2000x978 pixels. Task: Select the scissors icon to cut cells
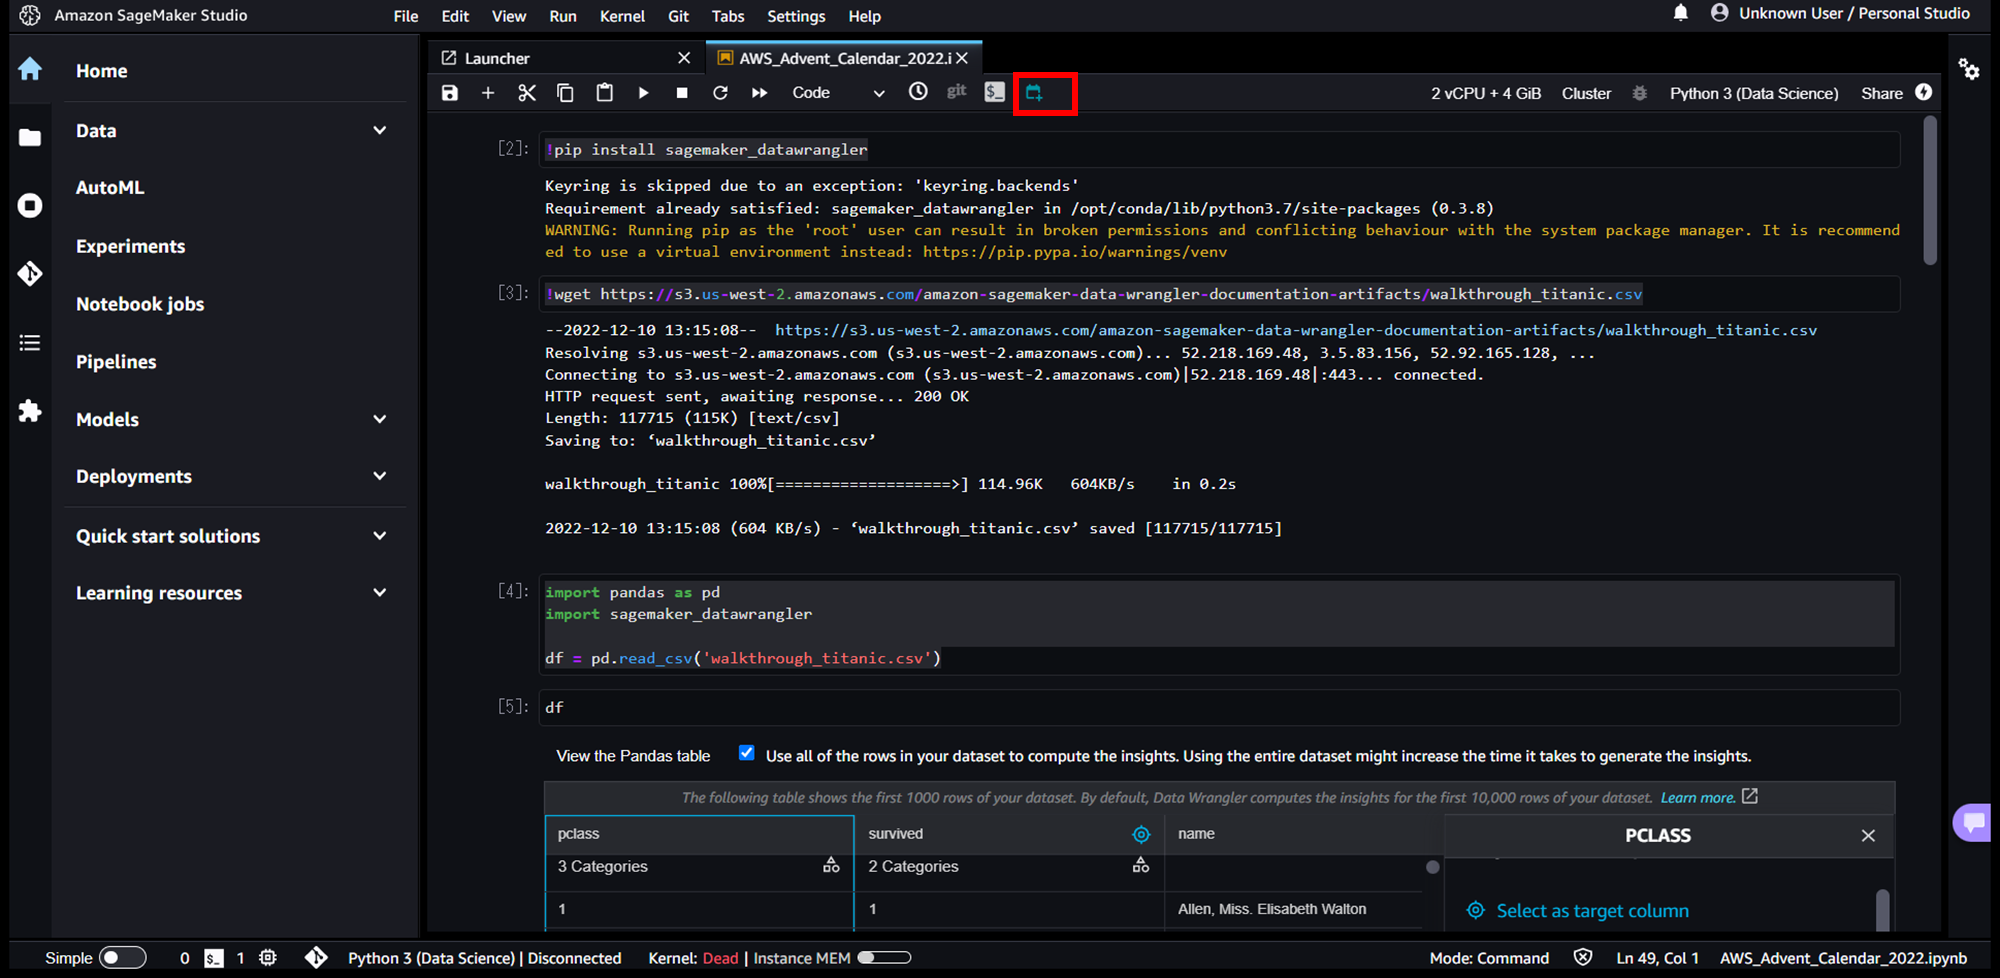(527, 92)
